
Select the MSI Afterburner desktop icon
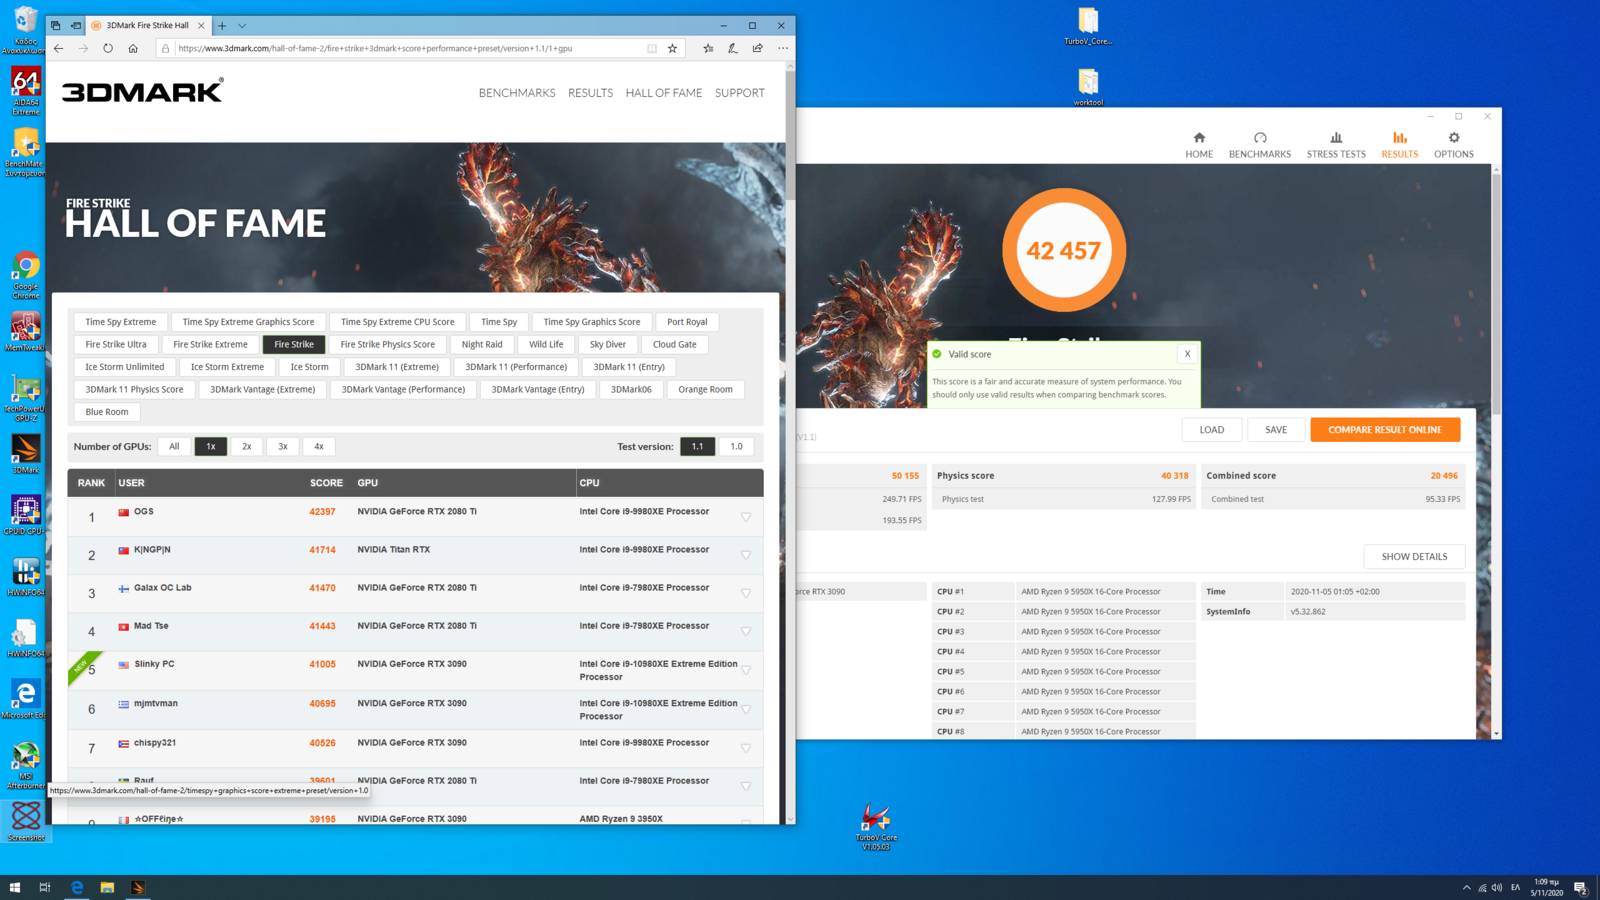[25, 766]
